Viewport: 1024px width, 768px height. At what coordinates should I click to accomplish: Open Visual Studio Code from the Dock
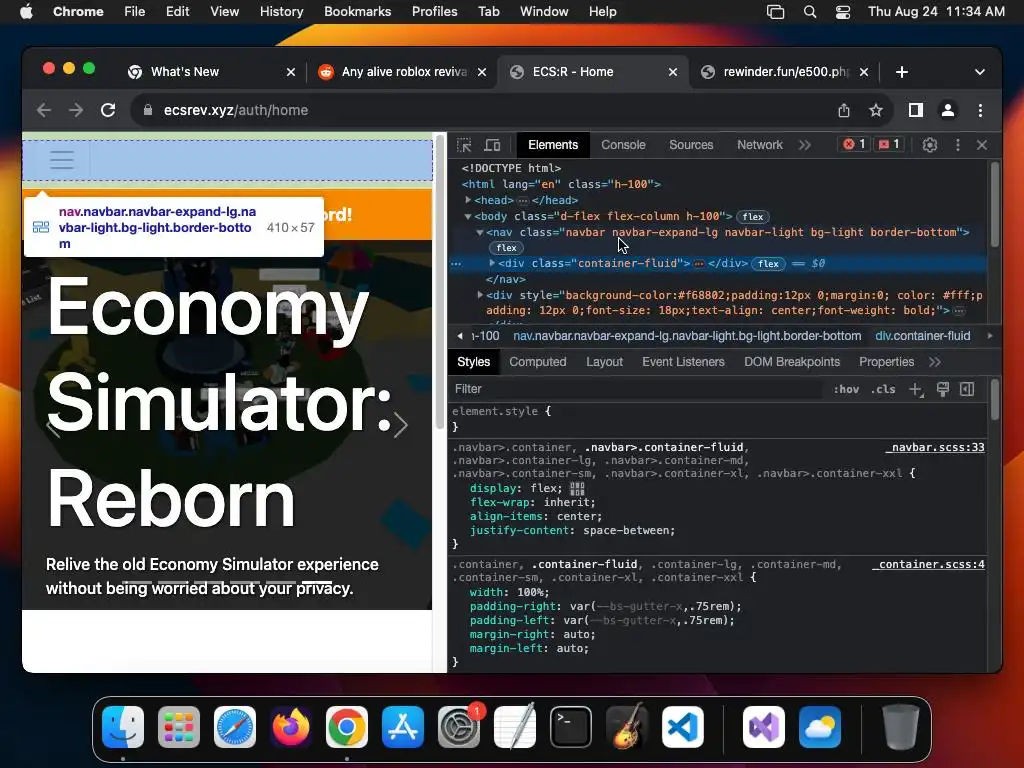[682, 727]
